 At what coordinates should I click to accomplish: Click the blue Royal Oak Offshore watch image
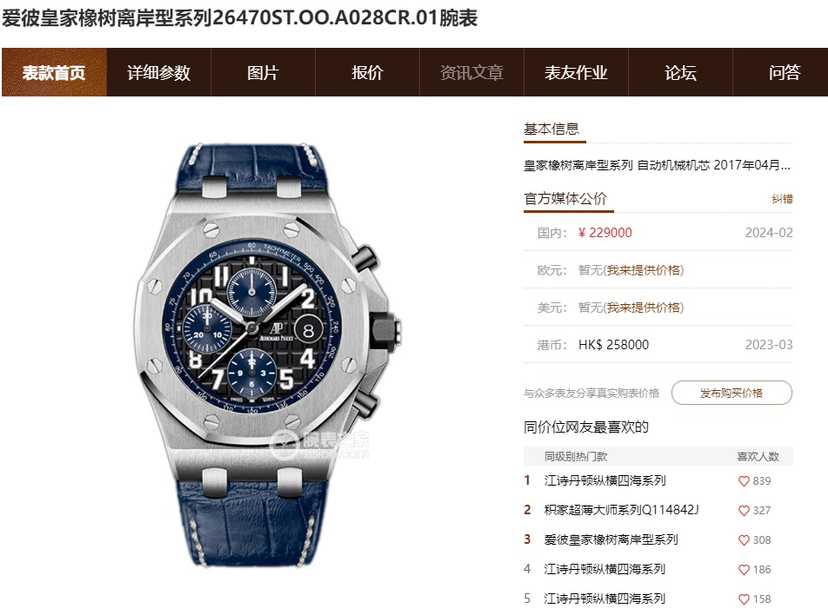pyautogui.click(x=268, y=355)
